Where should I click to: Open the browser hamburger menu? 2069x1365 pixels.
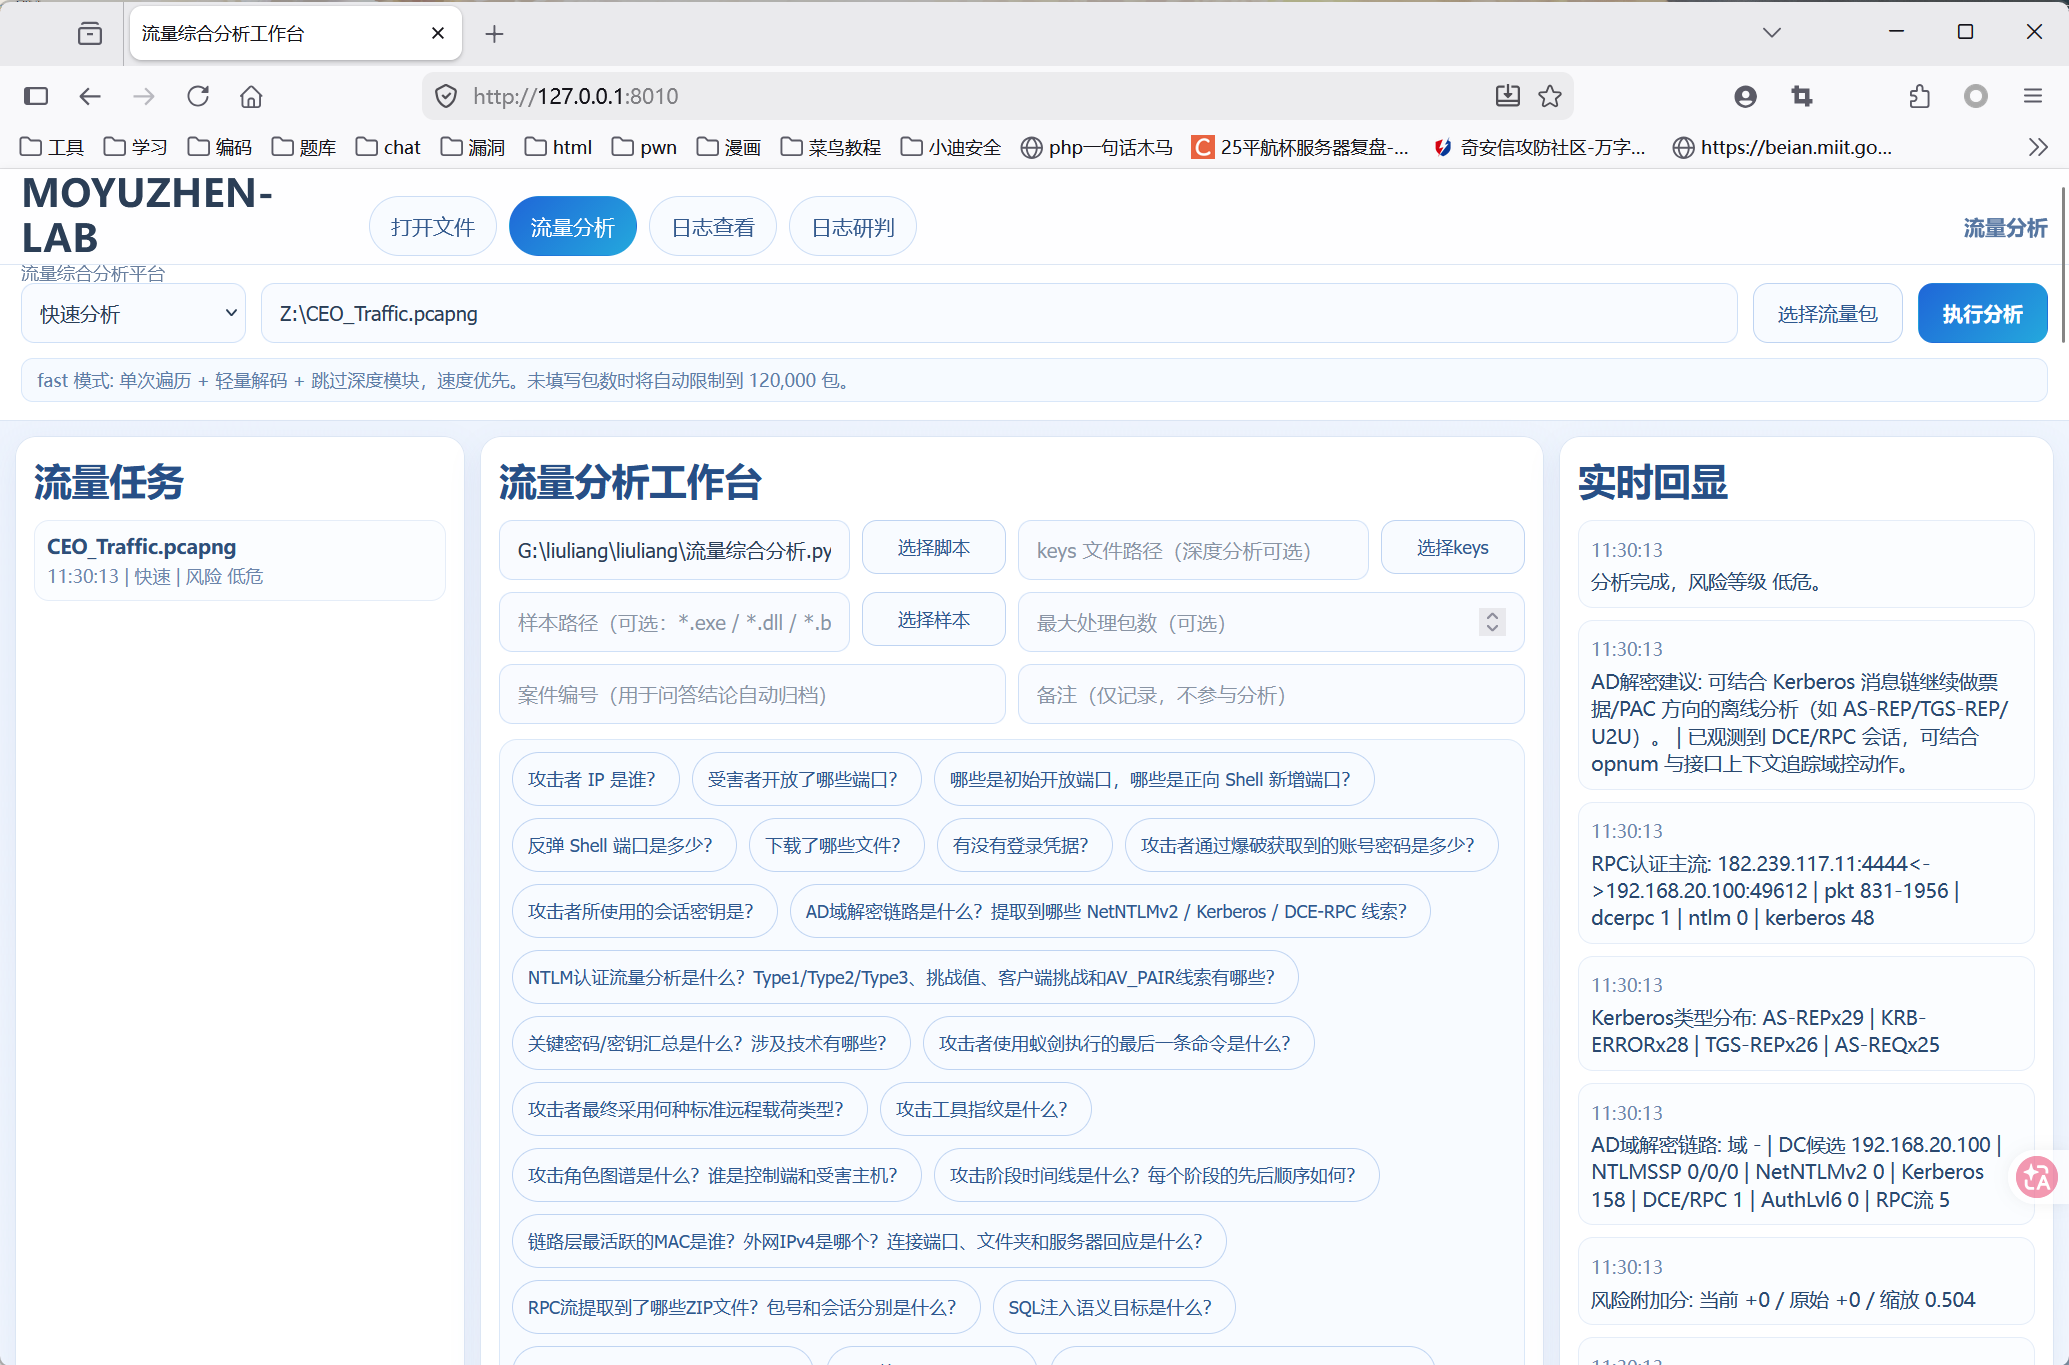click(2033, 96)
